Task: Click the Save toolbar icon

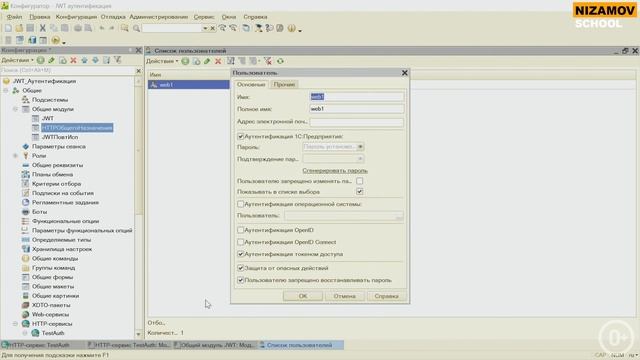Action: pyautogui.click(x=30, y=28)
